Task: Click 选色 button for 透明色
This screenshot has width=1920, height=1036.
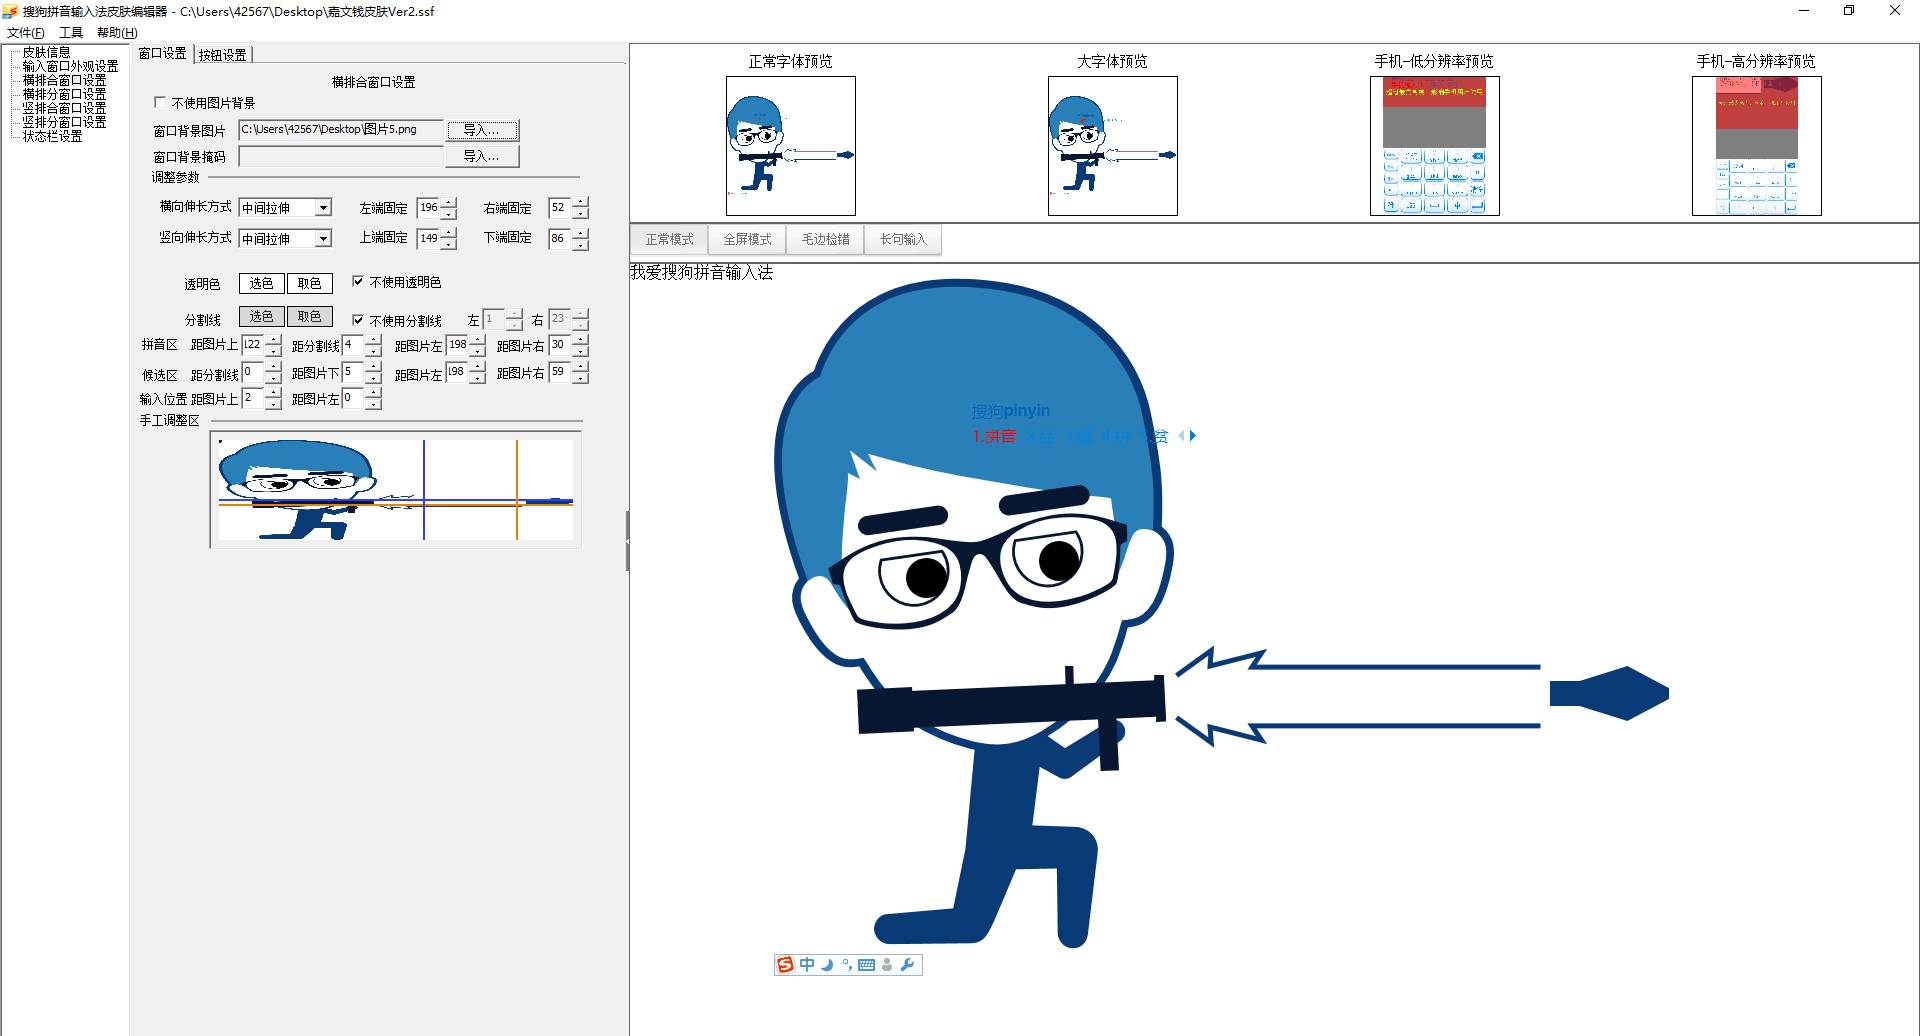Action: click(x=261, y=283)
